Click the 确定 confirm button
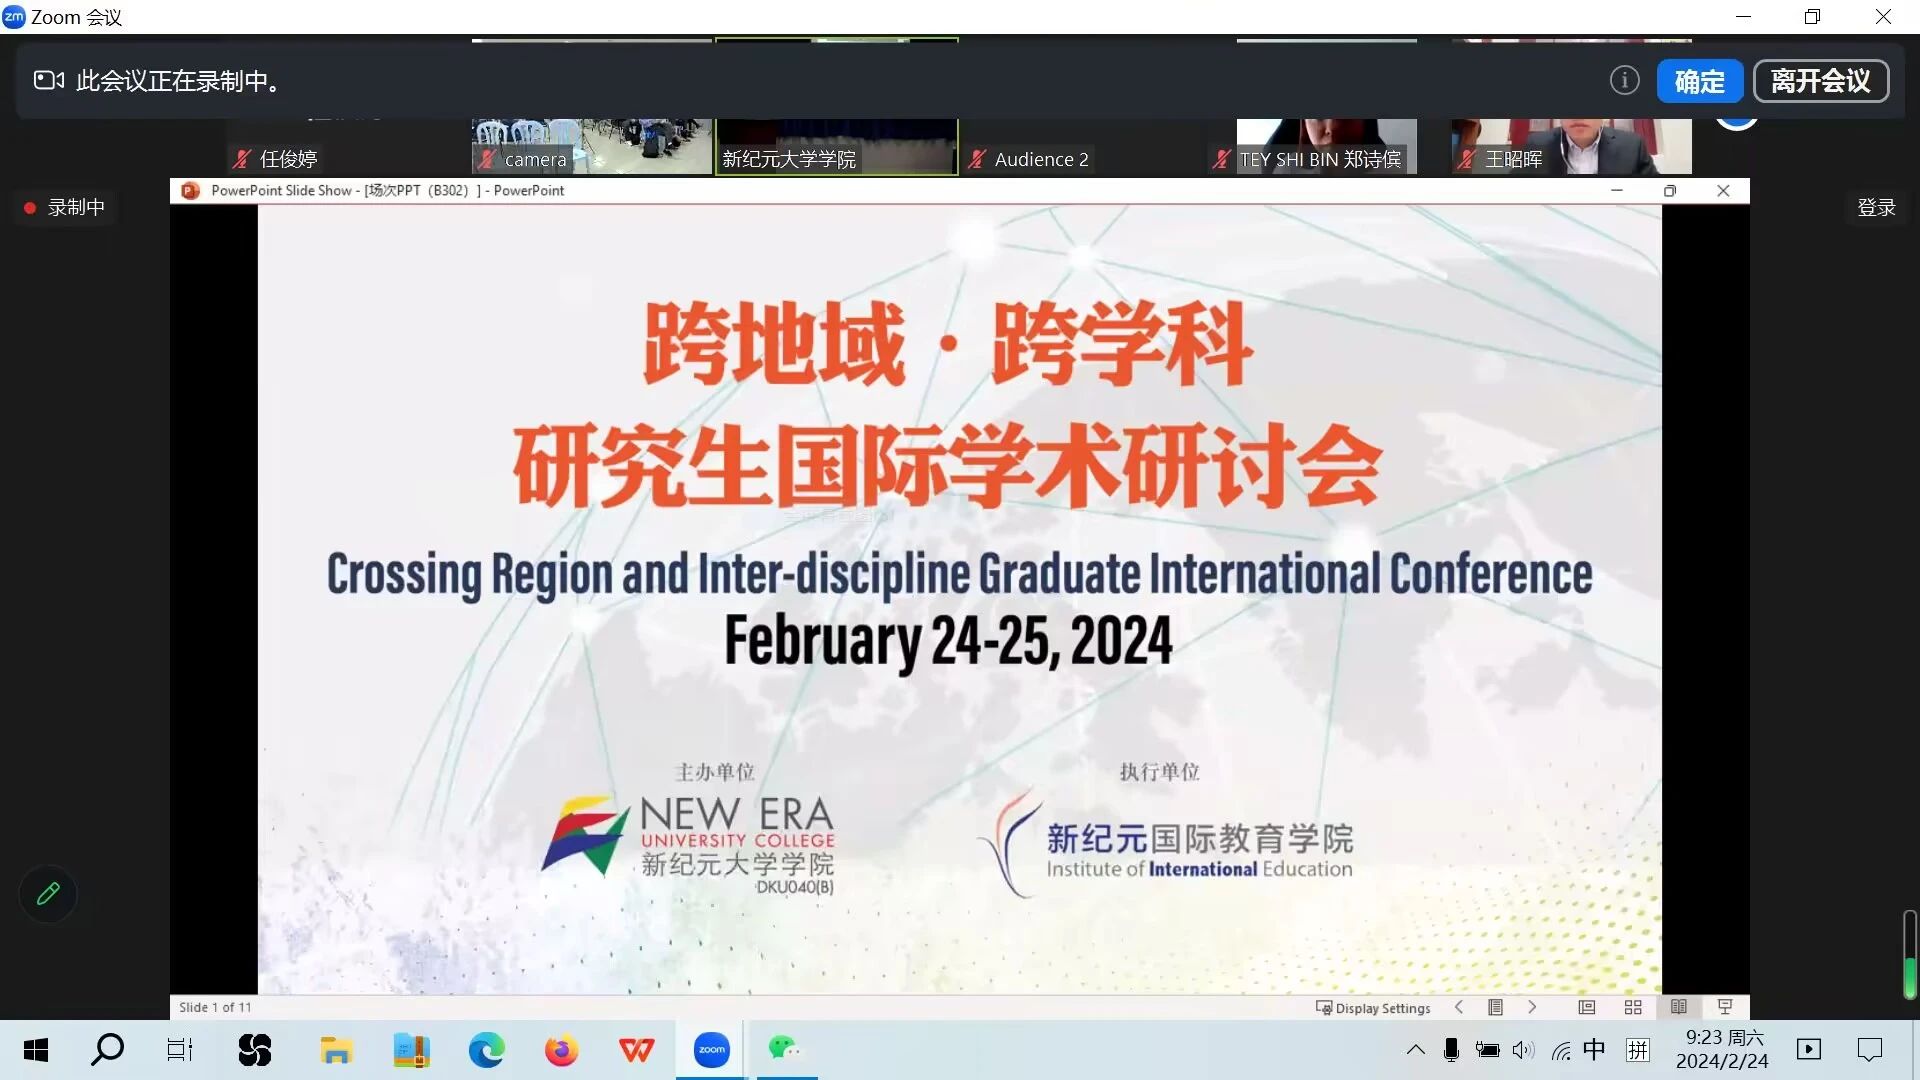Viewport: 1920px width, 1080px height. pos(1699,81)
